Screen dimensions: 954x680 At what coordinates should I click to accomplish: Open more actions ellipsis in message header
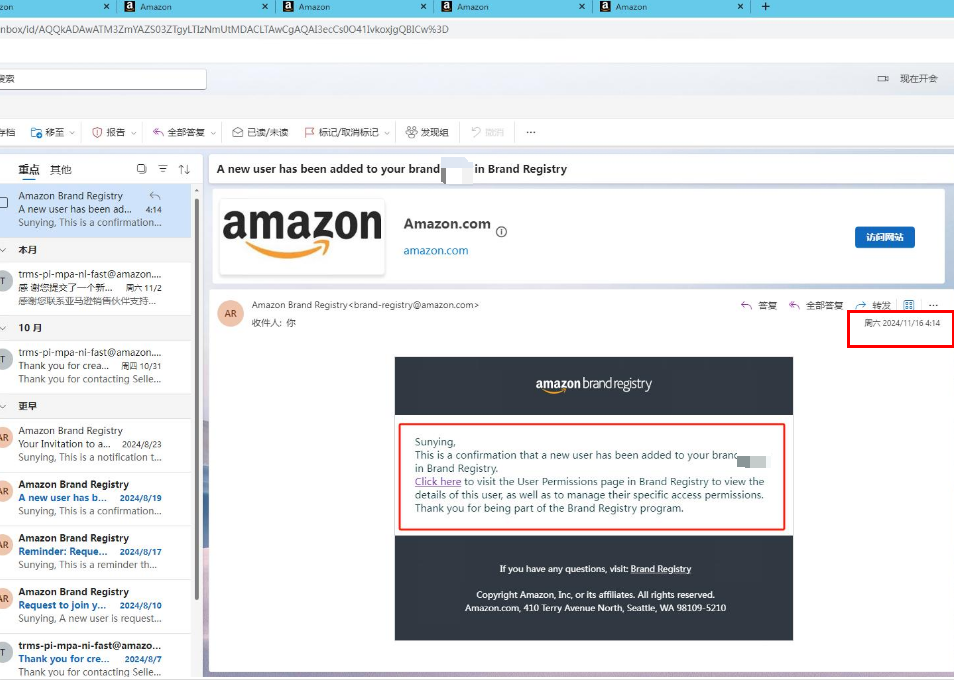pos(933,305)
